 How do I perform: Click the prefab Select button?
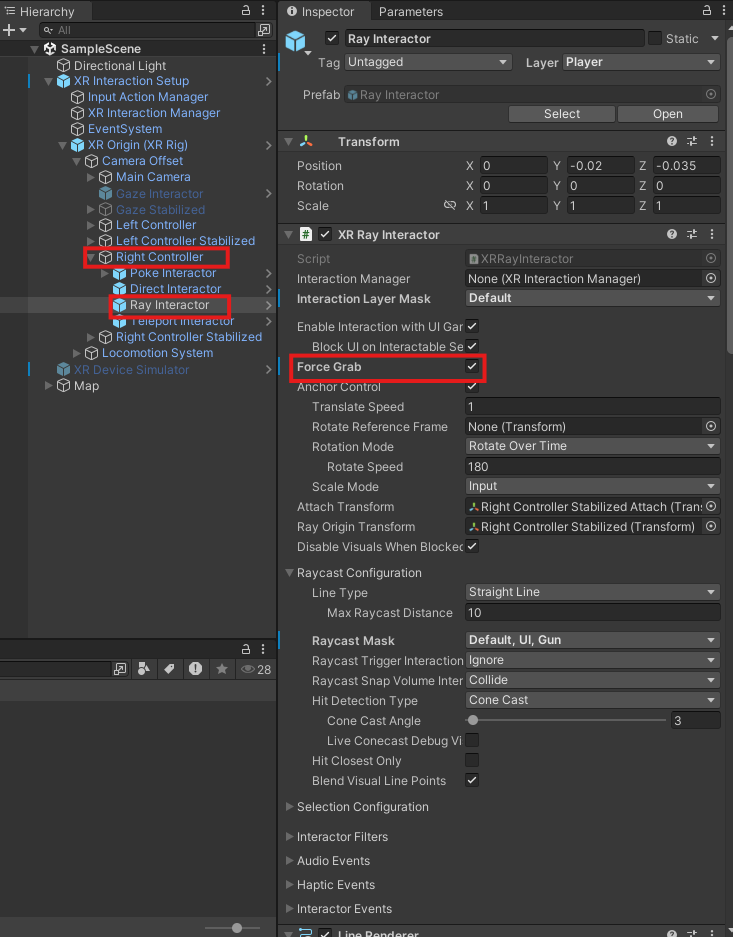pos(562,114)
